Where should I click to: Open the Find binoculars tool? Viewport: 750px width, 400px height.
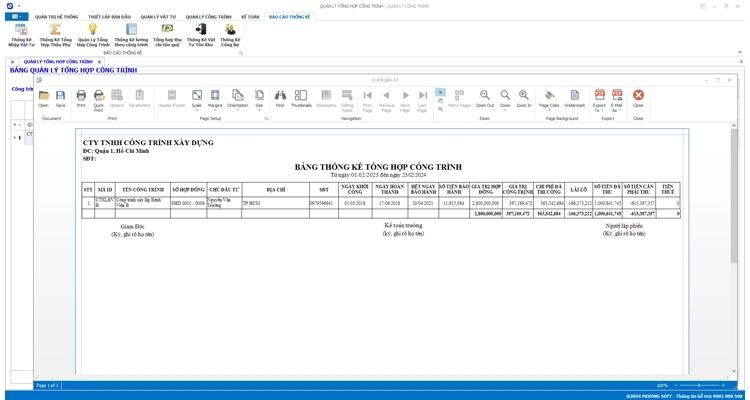tap(280, 97)
